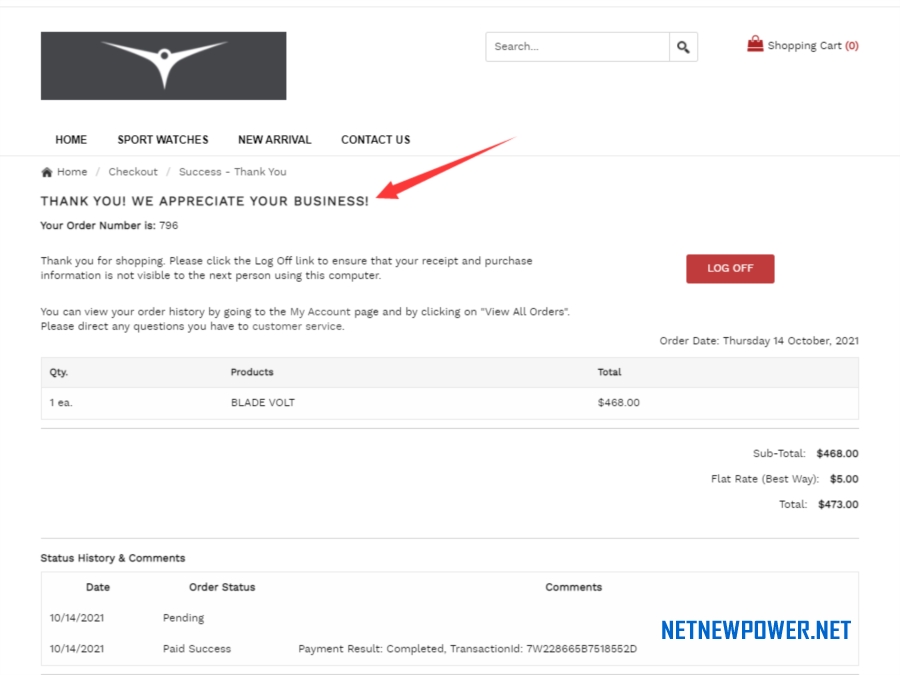Click Status History & Comments heading
900x675 pixels.
click(x=113, y=558)
